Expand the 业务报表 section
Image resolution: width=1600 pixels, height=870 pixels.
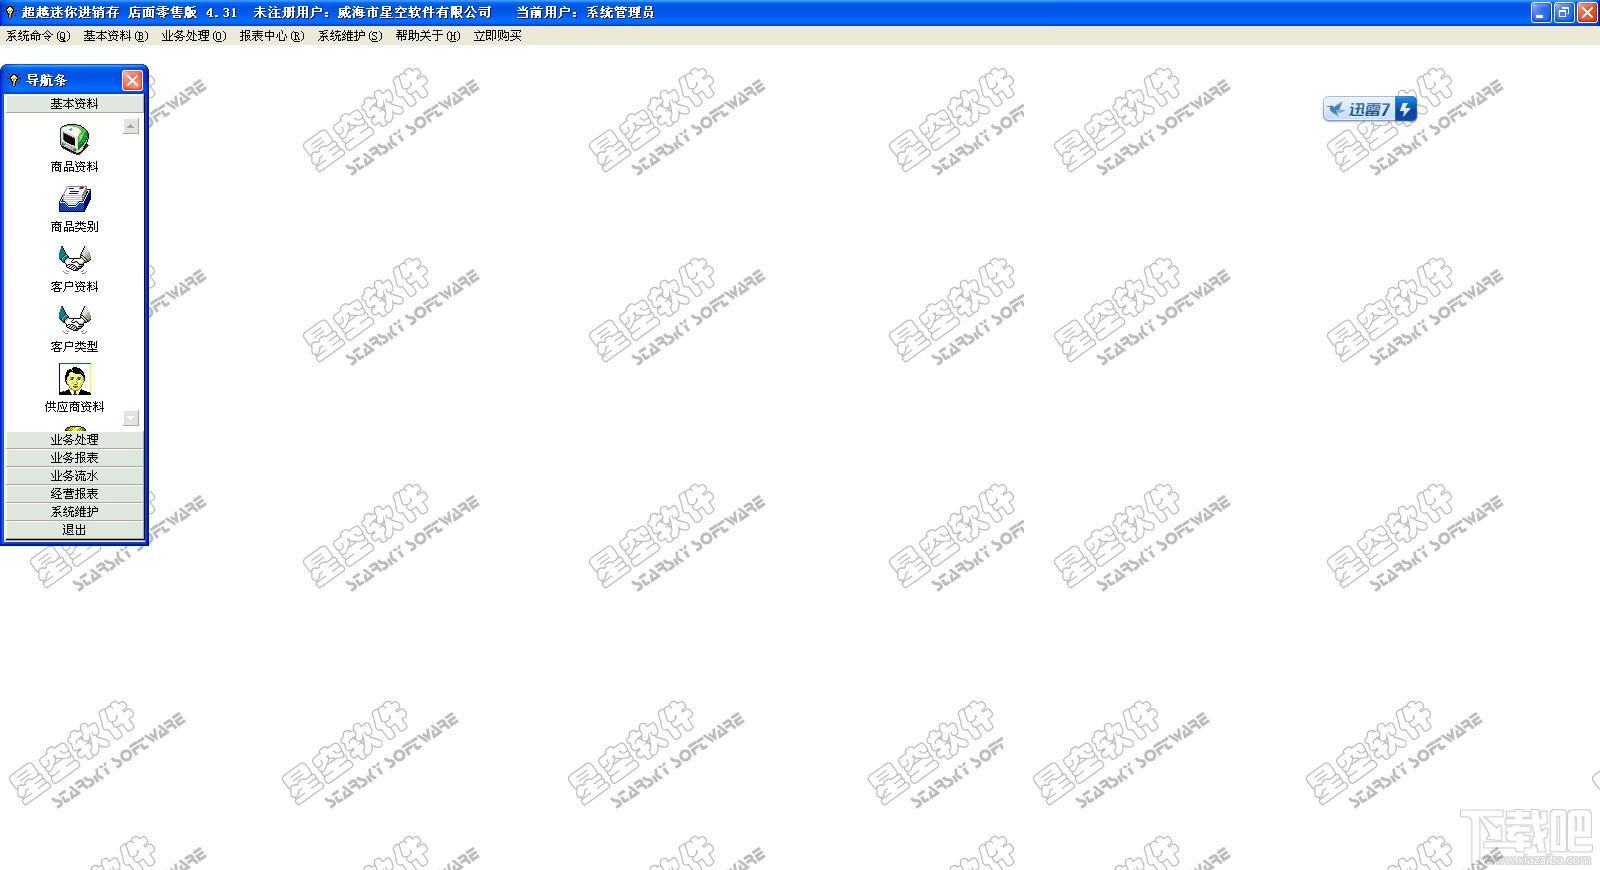pyautogui.click(x=75, y=458)
